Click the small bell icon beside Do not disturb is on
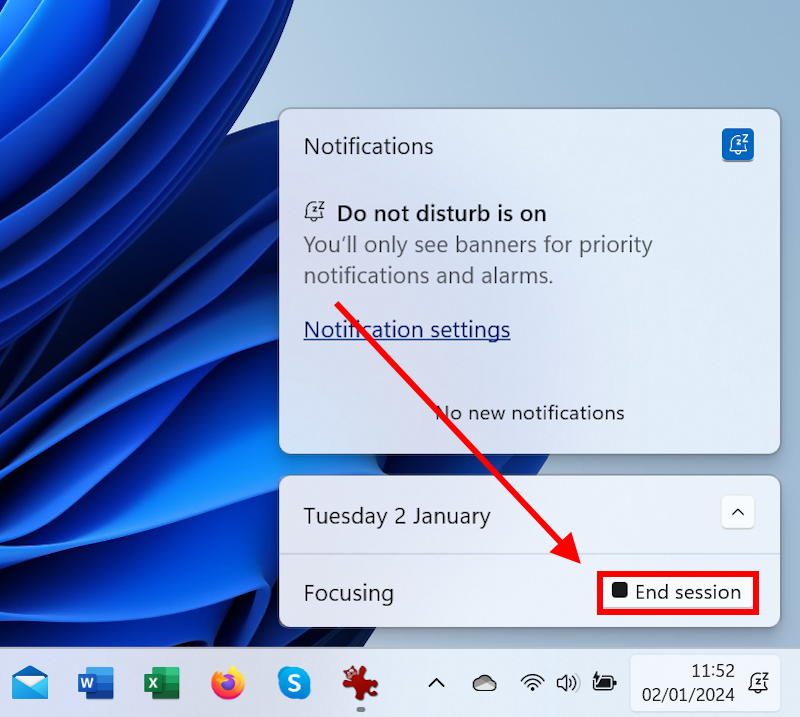This screenshot has width=800, height=717. pyautogui.click(x=315, y=212)
